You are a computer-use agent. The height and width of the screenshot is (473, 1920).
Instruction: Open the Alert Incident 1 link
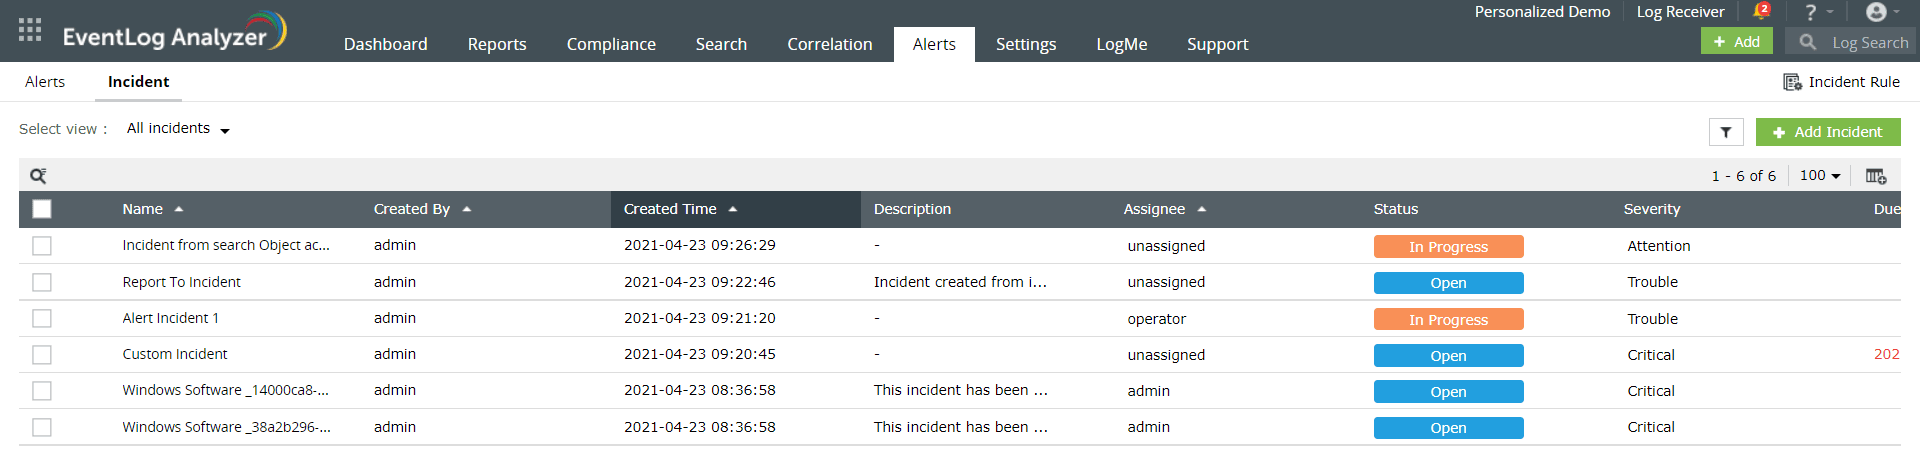pyautogui.click(x=170, y=318)
